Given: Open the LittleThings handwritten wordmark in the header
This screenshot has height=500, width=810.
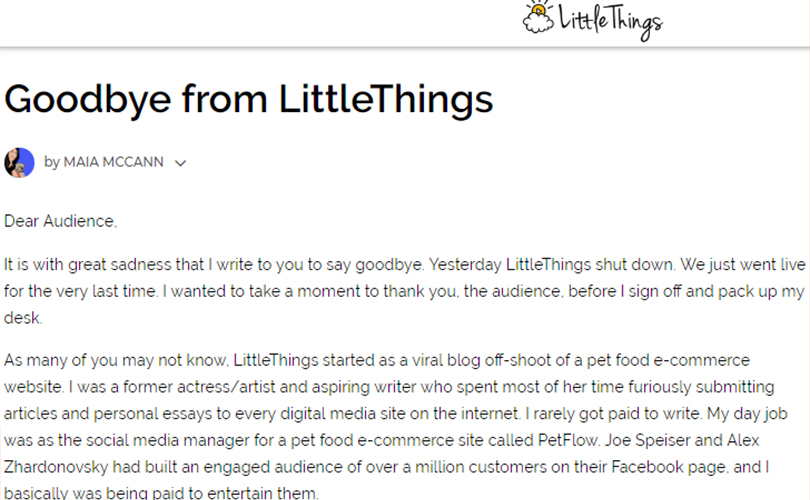Looking at the screenshot, I should (x=611, y=21).
